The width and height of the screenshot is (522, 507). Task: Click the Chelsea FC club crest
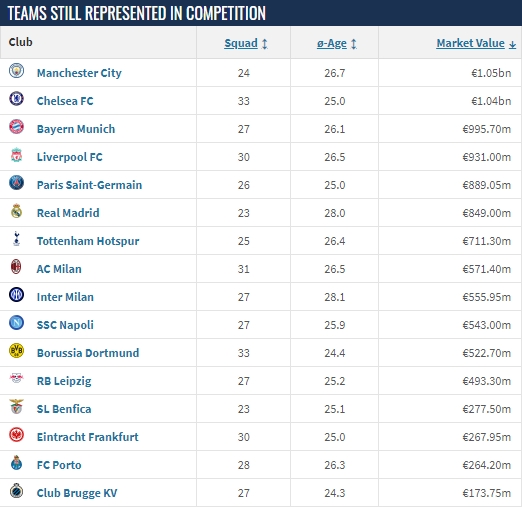[x=16, y=99]
